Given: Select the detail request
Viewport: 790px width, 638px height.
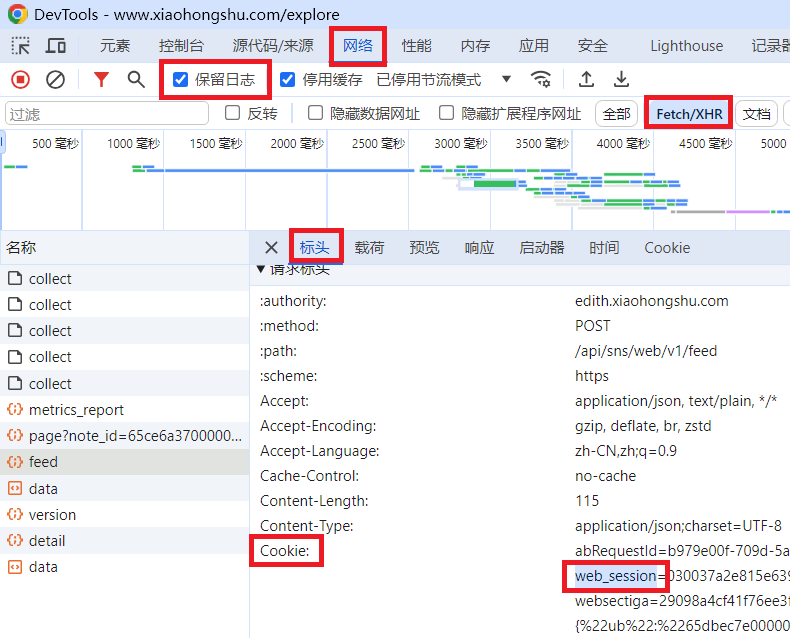Looking at the screenshot, I should (124, 541).
